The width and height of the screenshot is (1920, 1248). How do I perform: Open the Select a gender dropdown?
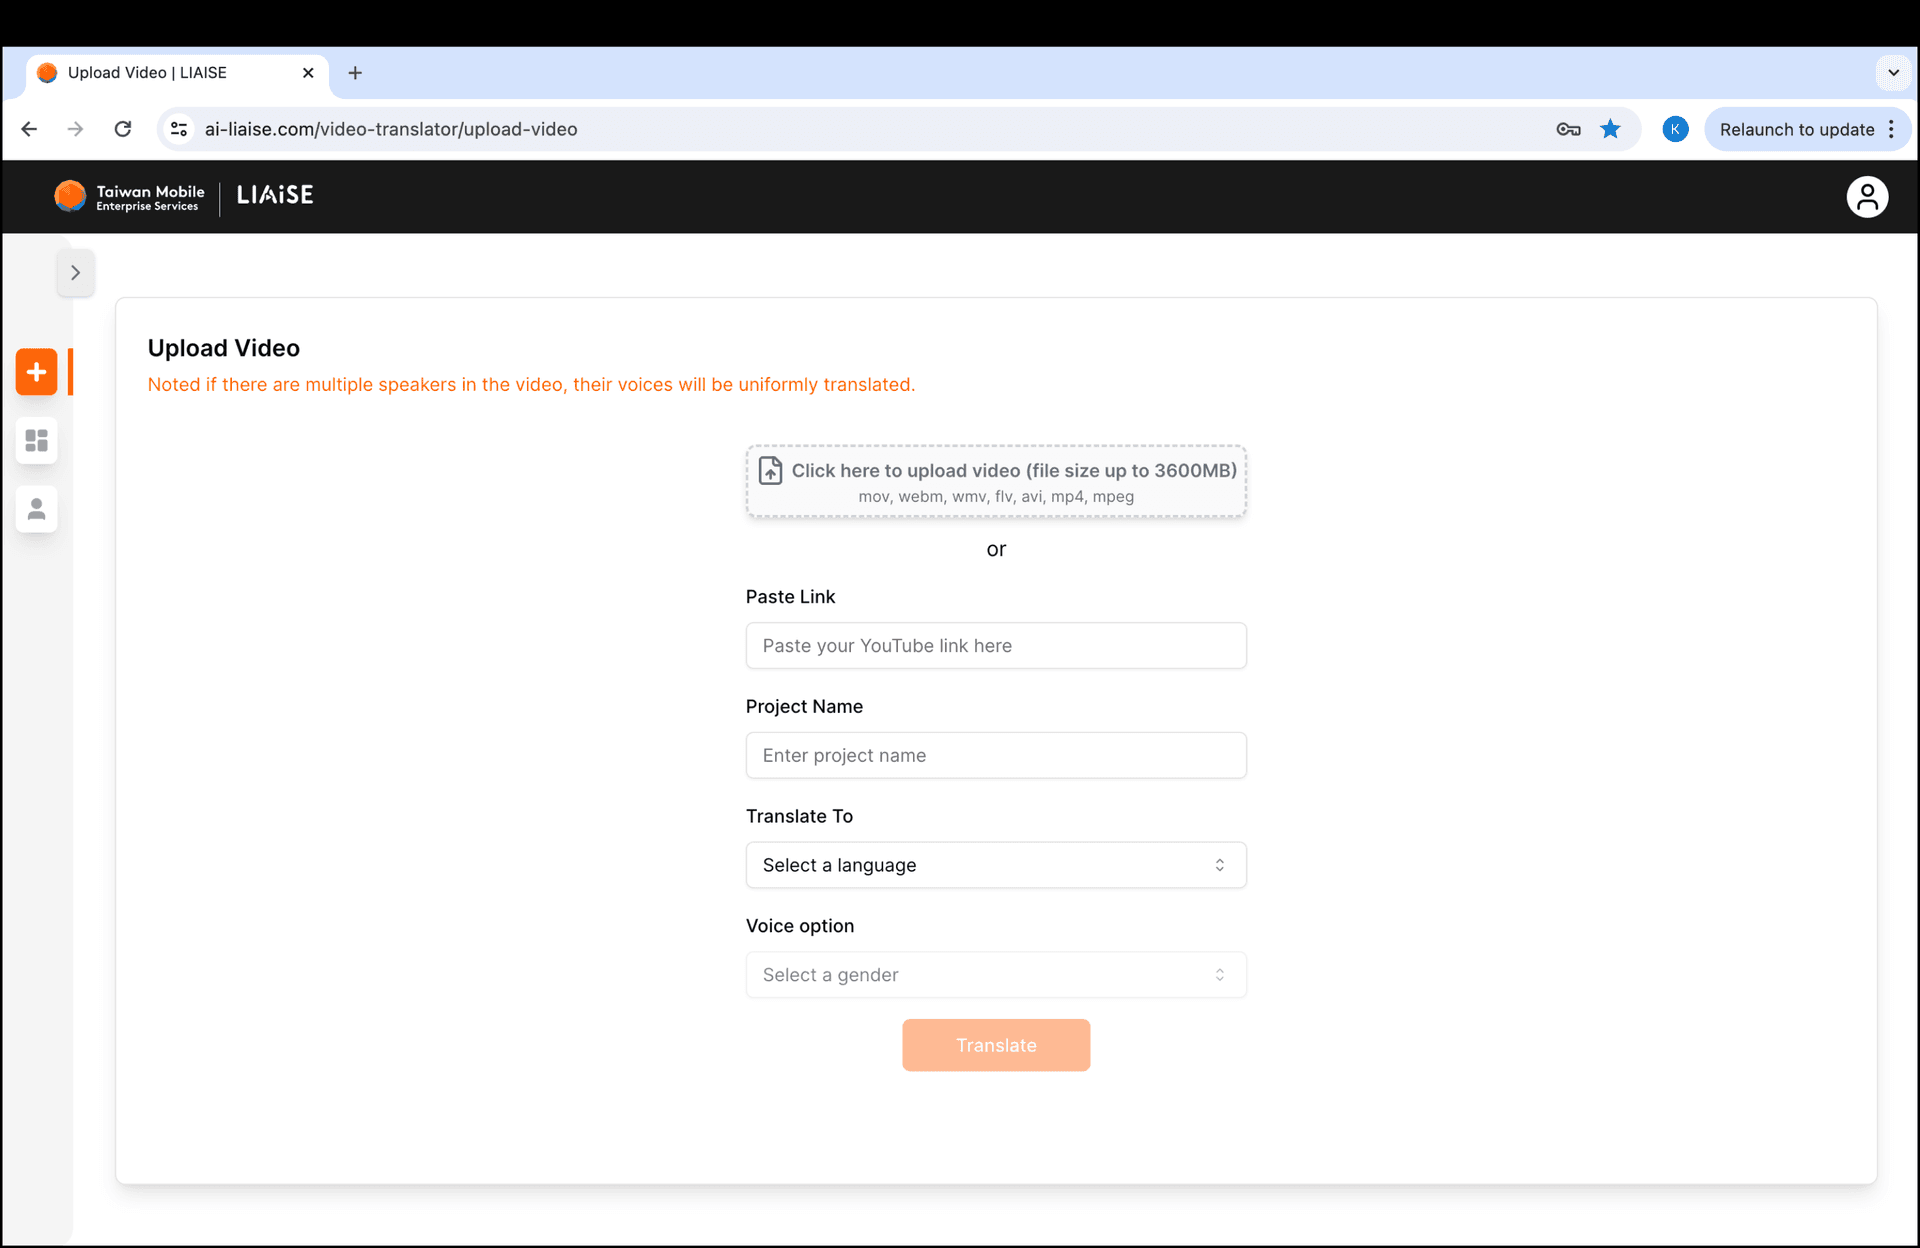click(995, 975)
